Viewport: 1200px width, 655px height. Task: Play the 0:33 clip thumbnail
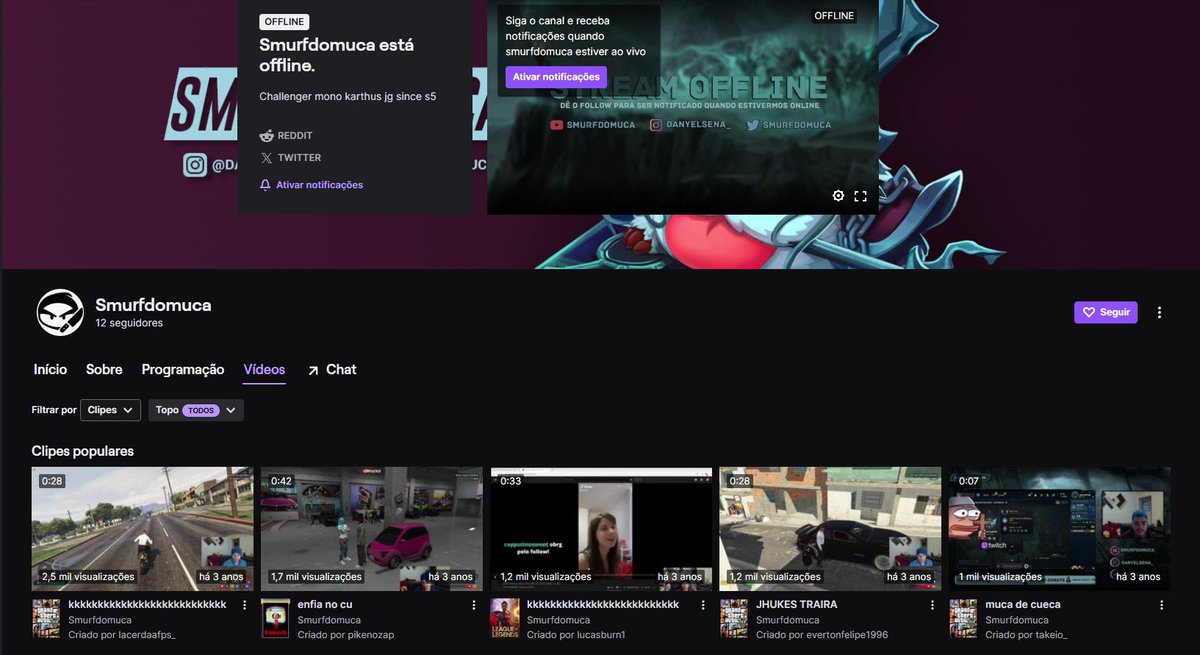tap(602, 529)
